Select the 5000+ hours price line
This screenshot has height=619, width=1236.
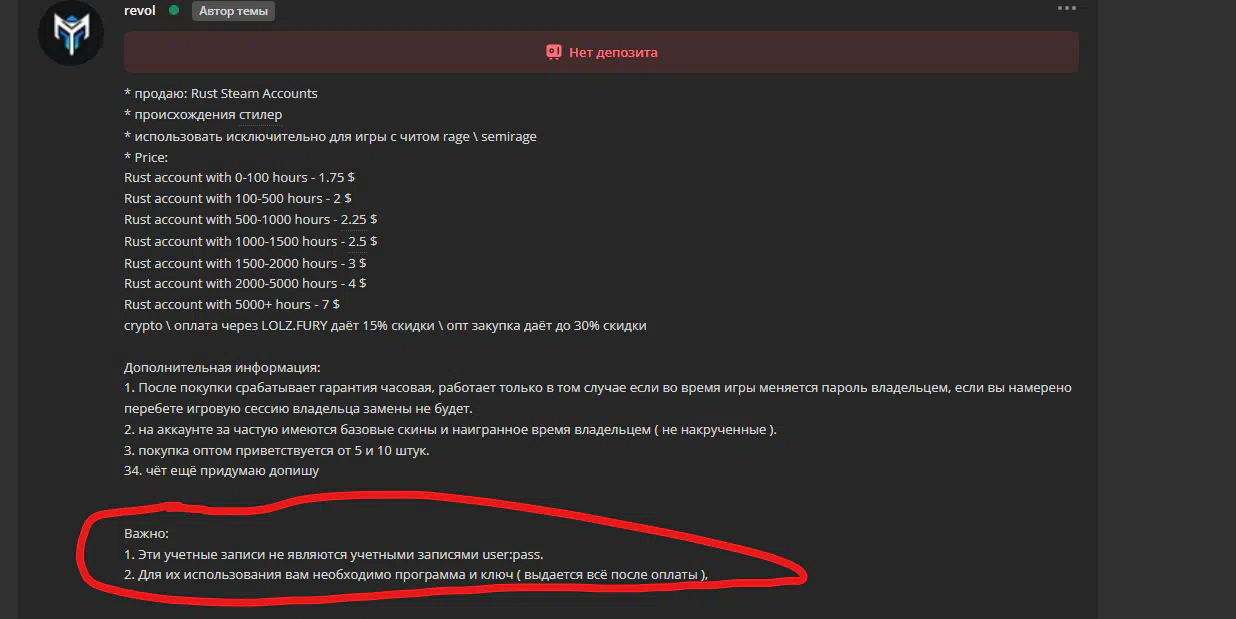[232, 304]
